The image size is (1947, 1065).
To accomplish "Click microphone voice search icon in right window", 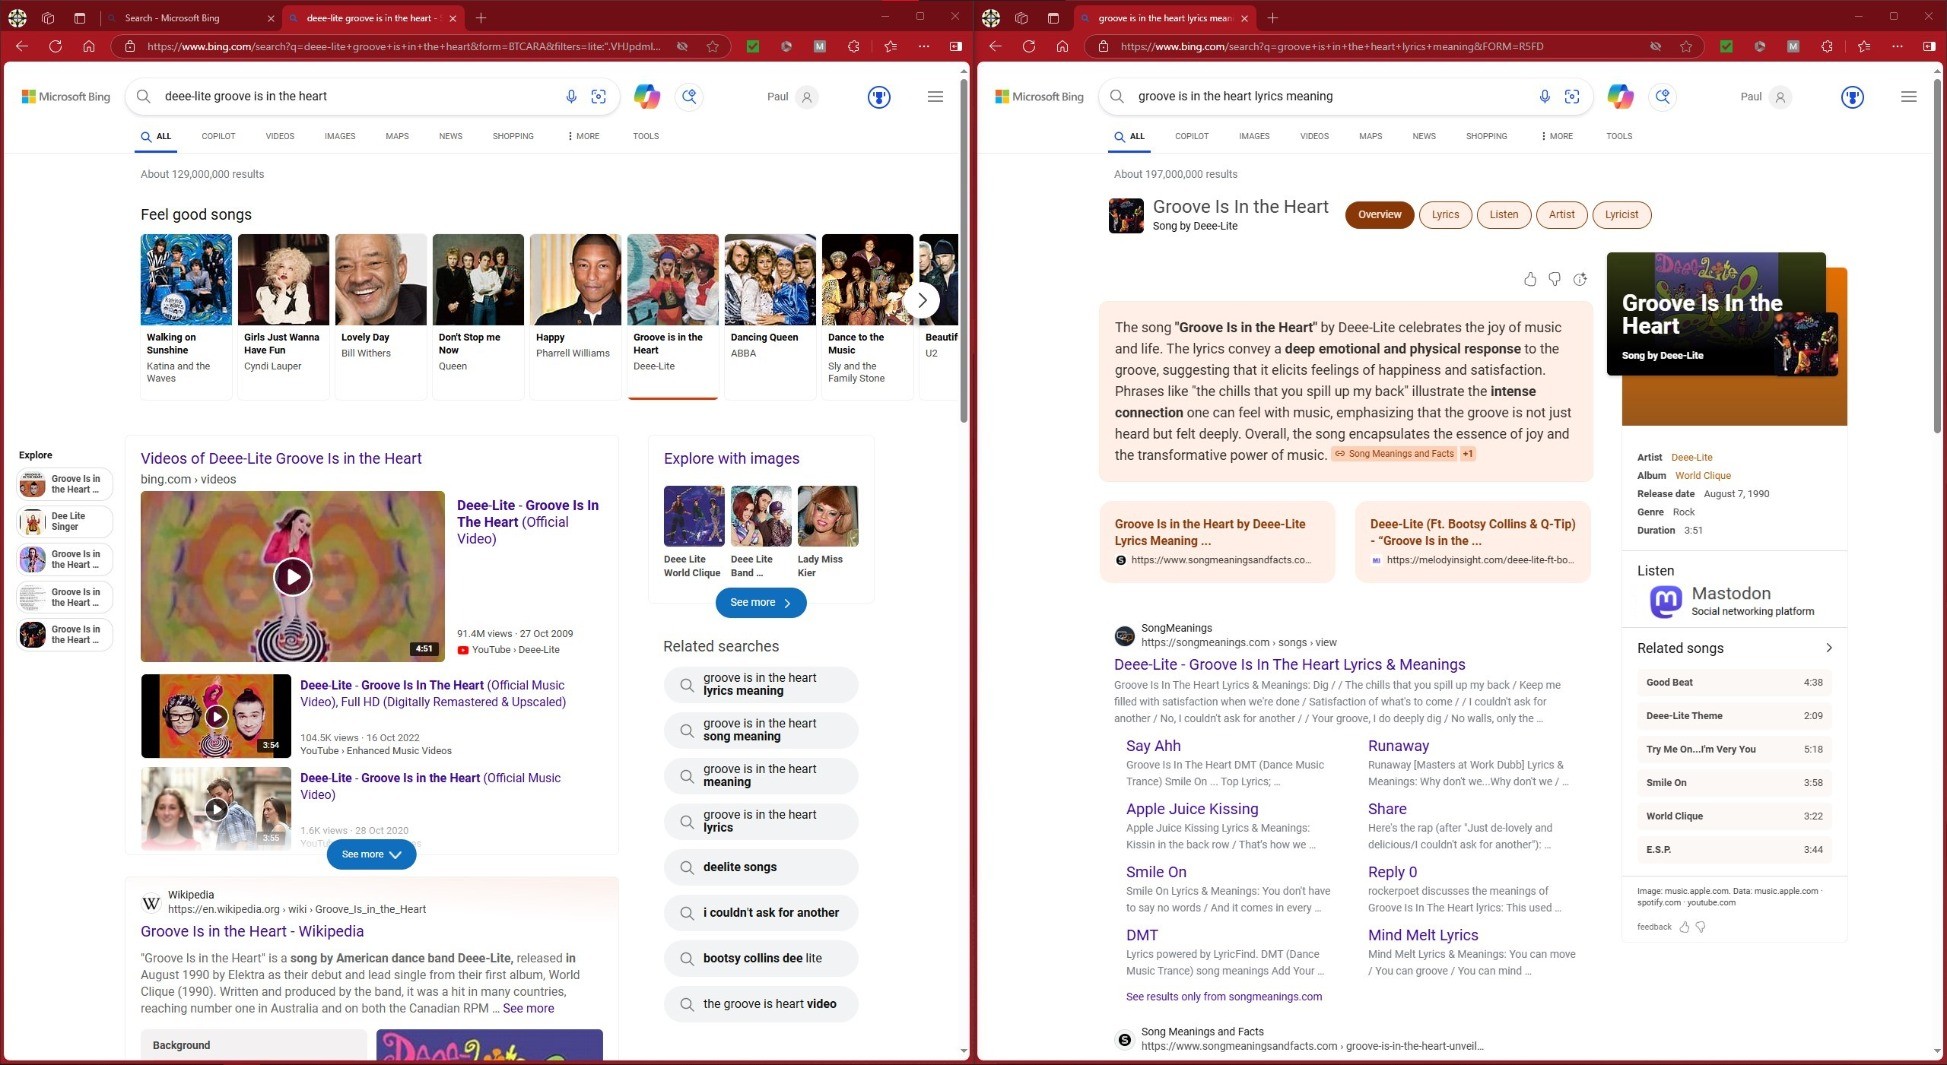I will (1544, 96).
